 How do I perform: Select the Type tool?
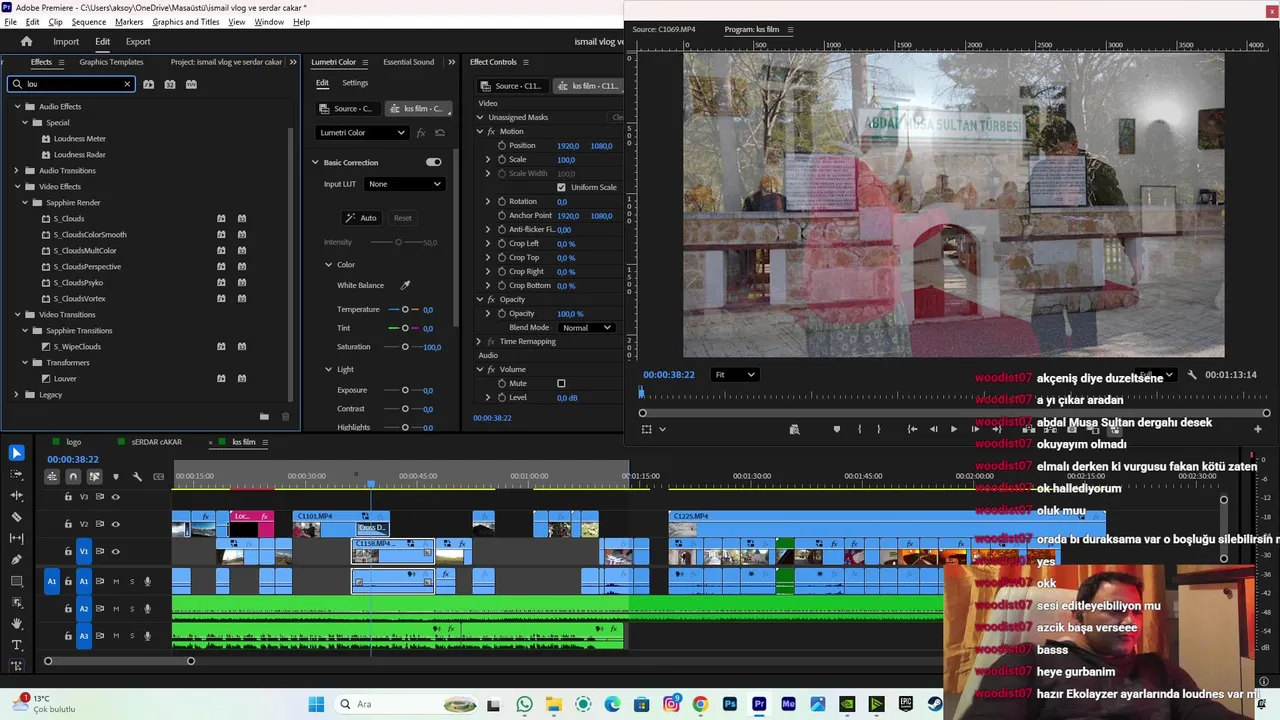pos(16,645)
